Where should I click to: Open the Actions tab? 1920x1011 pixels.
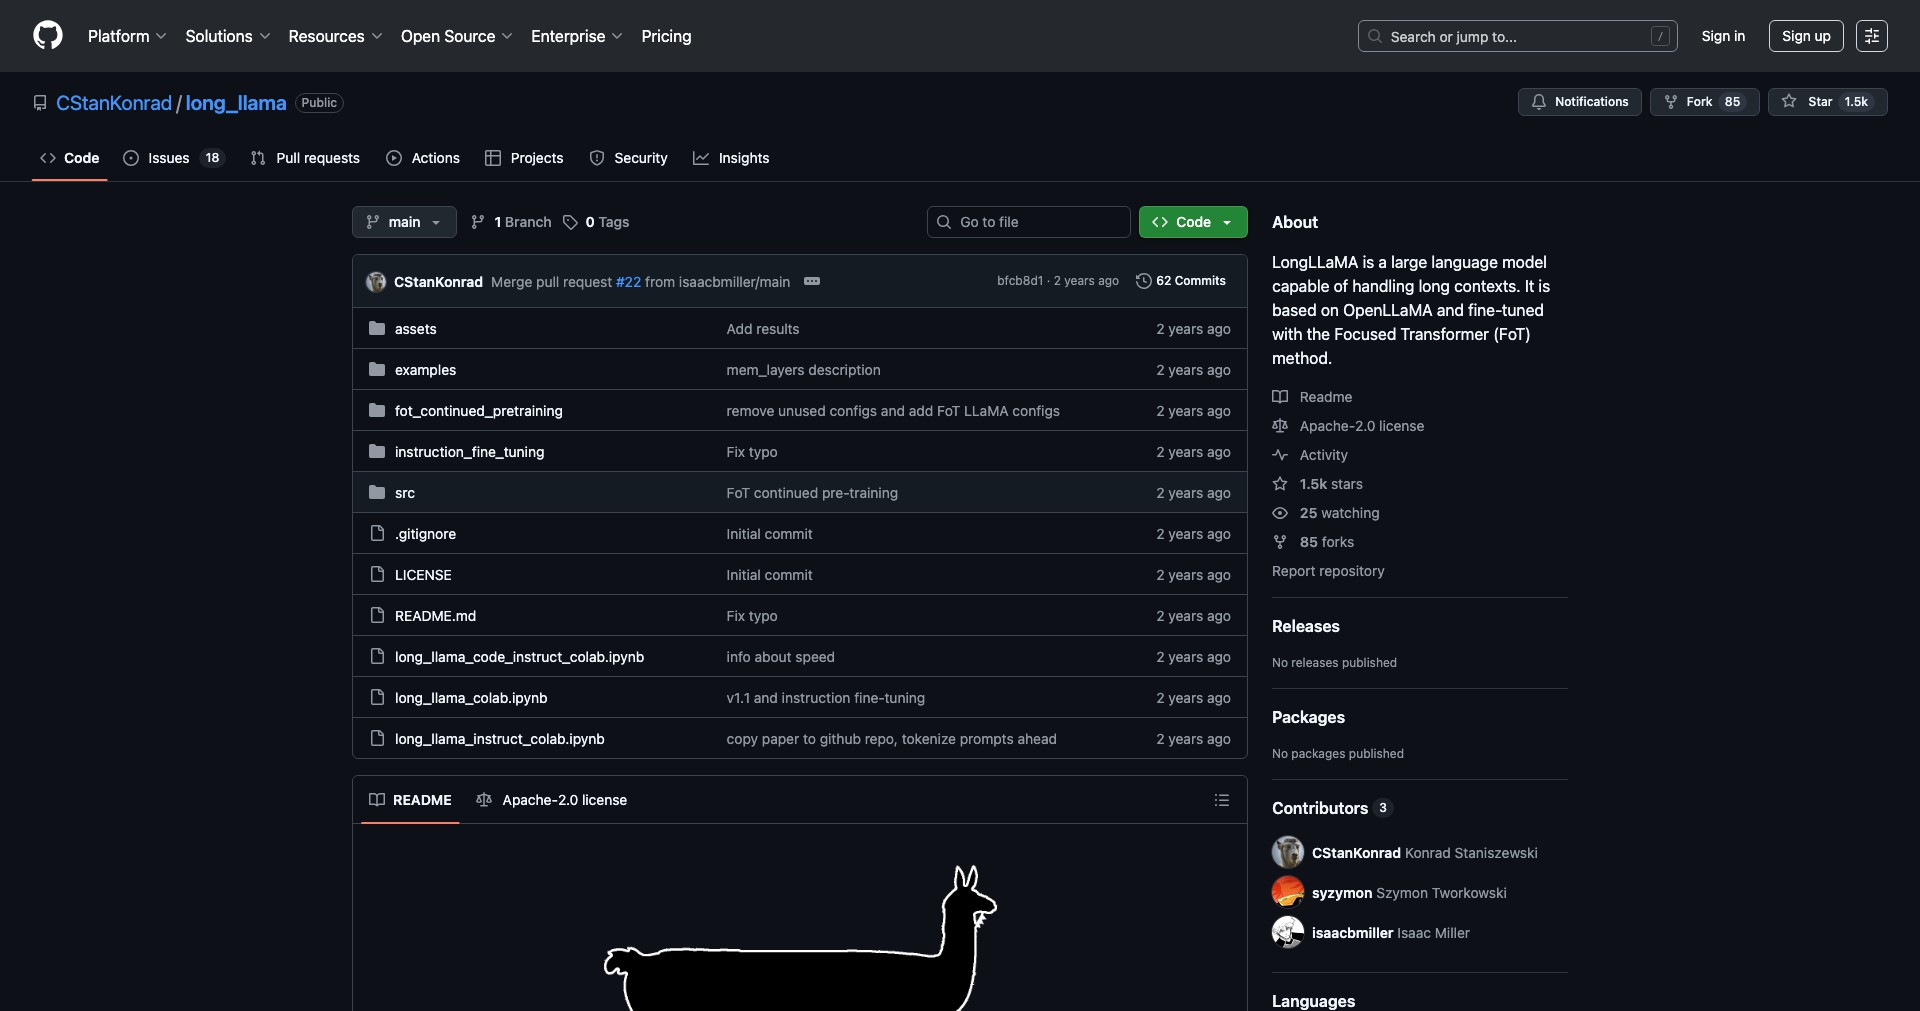[423, 158]
